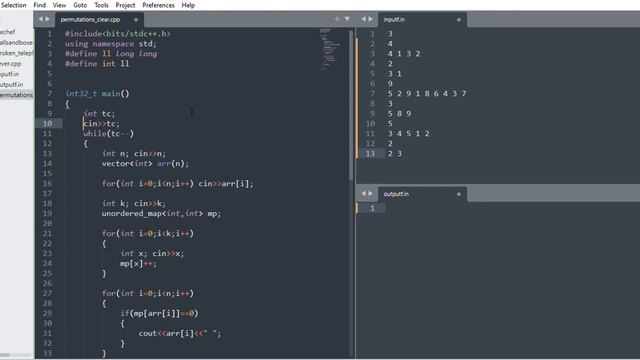Switch to permutations_clear.cpp tab
Viewport: 640px width, 360px height.
(x=91, y=20)
